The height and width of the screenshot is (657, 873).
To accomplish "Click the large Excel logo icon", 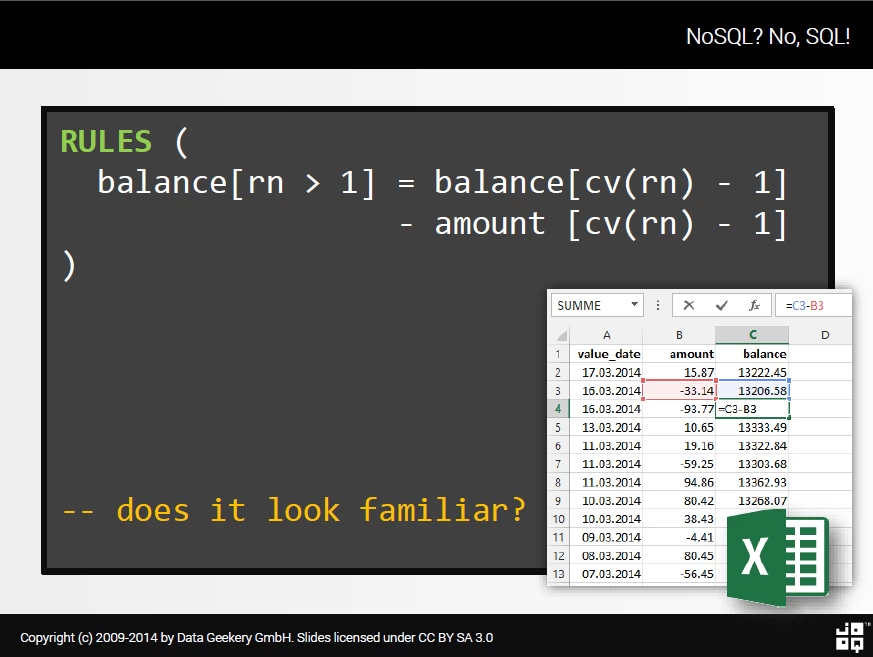I will coord(778,557).
